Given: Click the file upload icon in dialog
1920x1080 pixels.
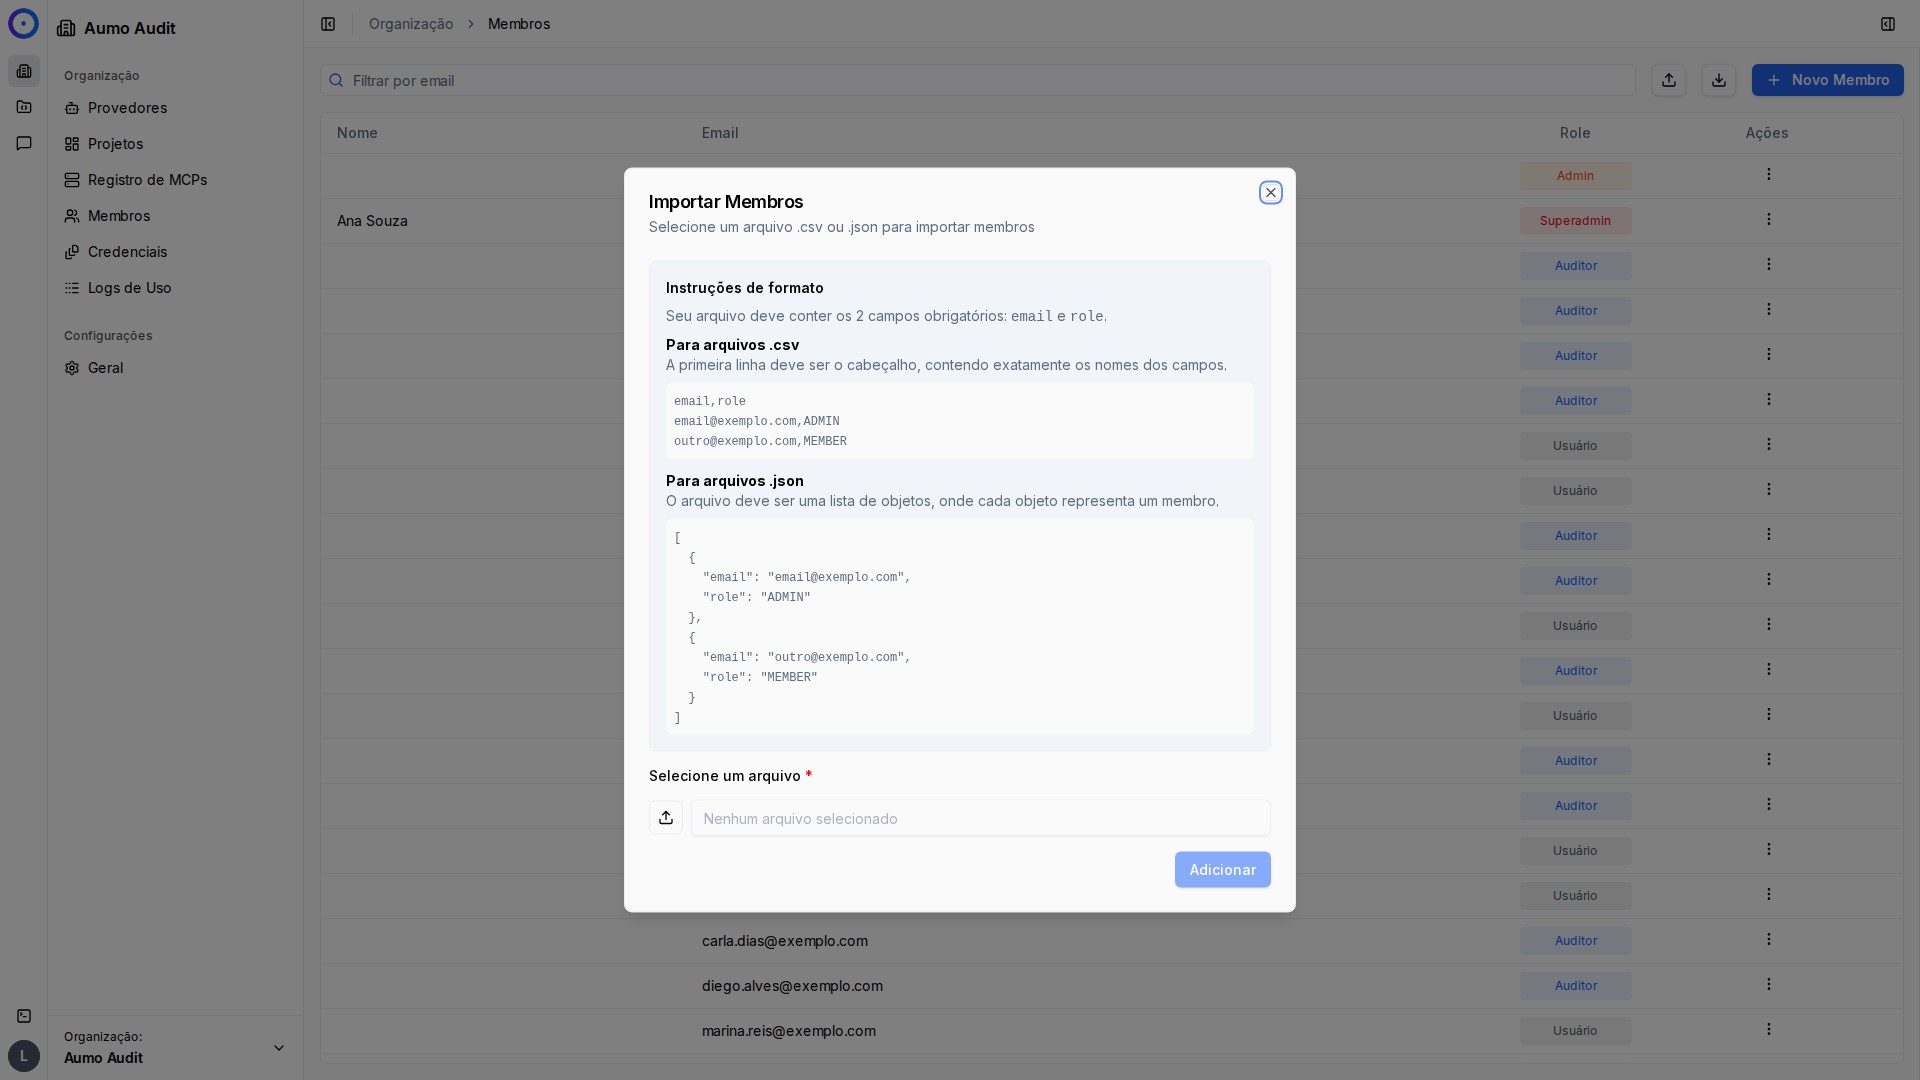Looking at the screenshot, I should tap(666, 818).
